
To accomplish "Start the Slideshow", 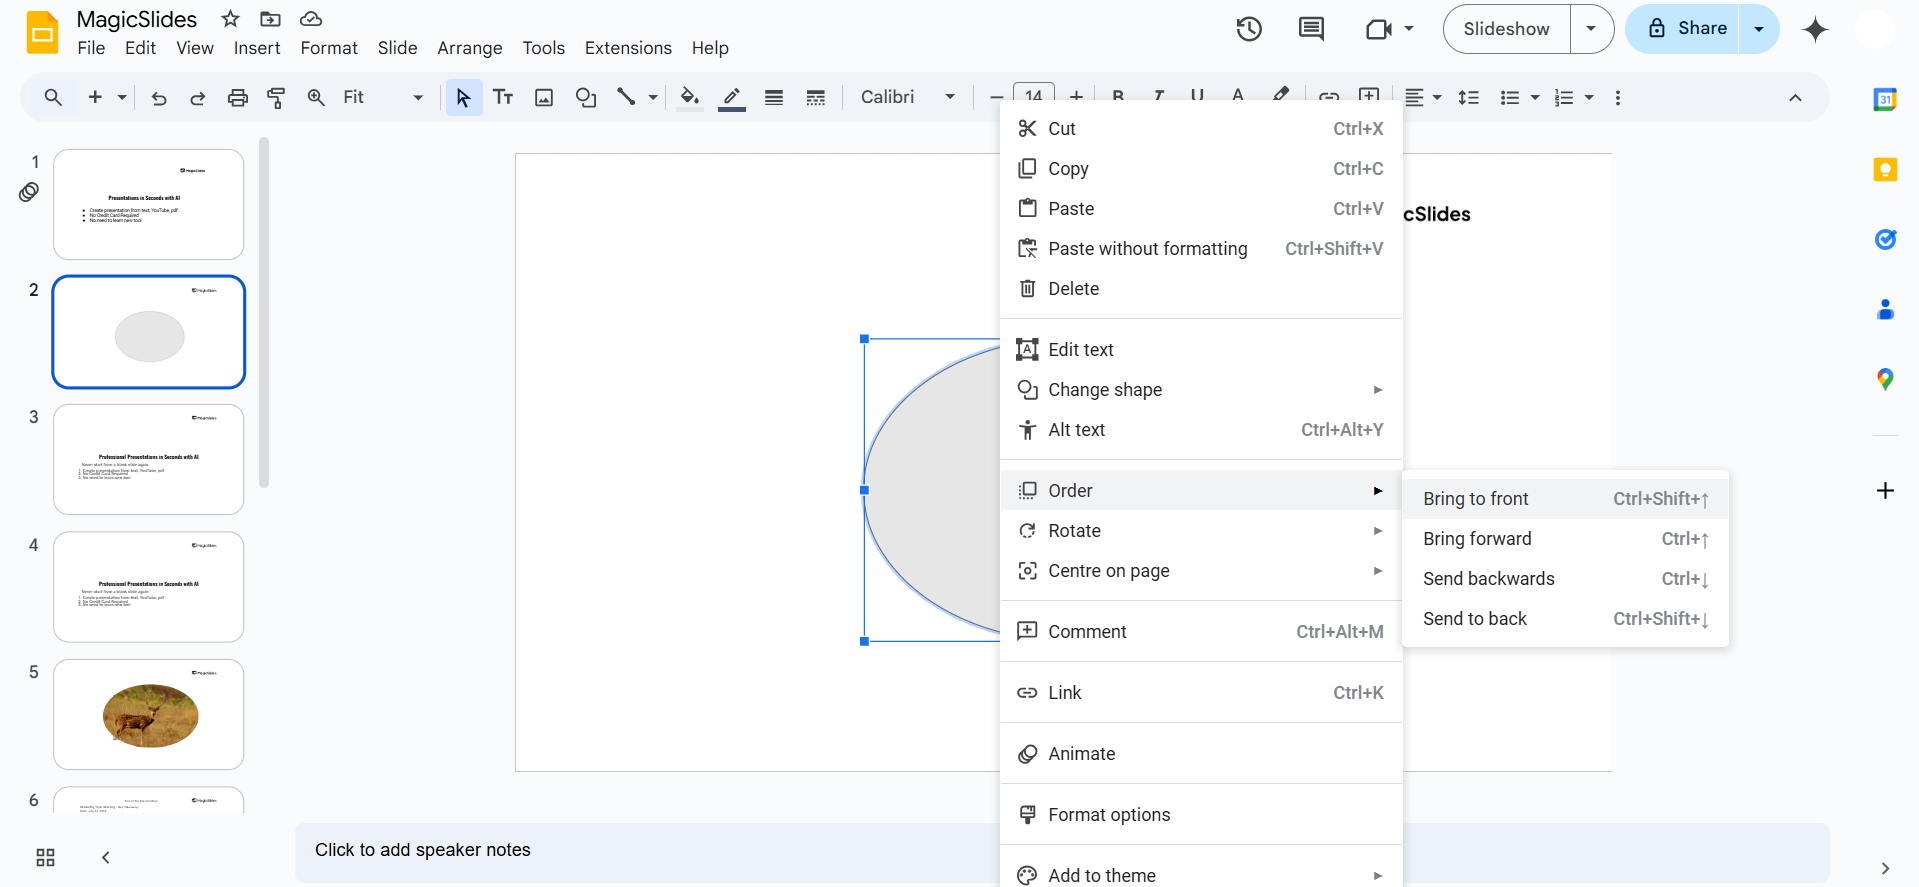I will click(1507, 29).
